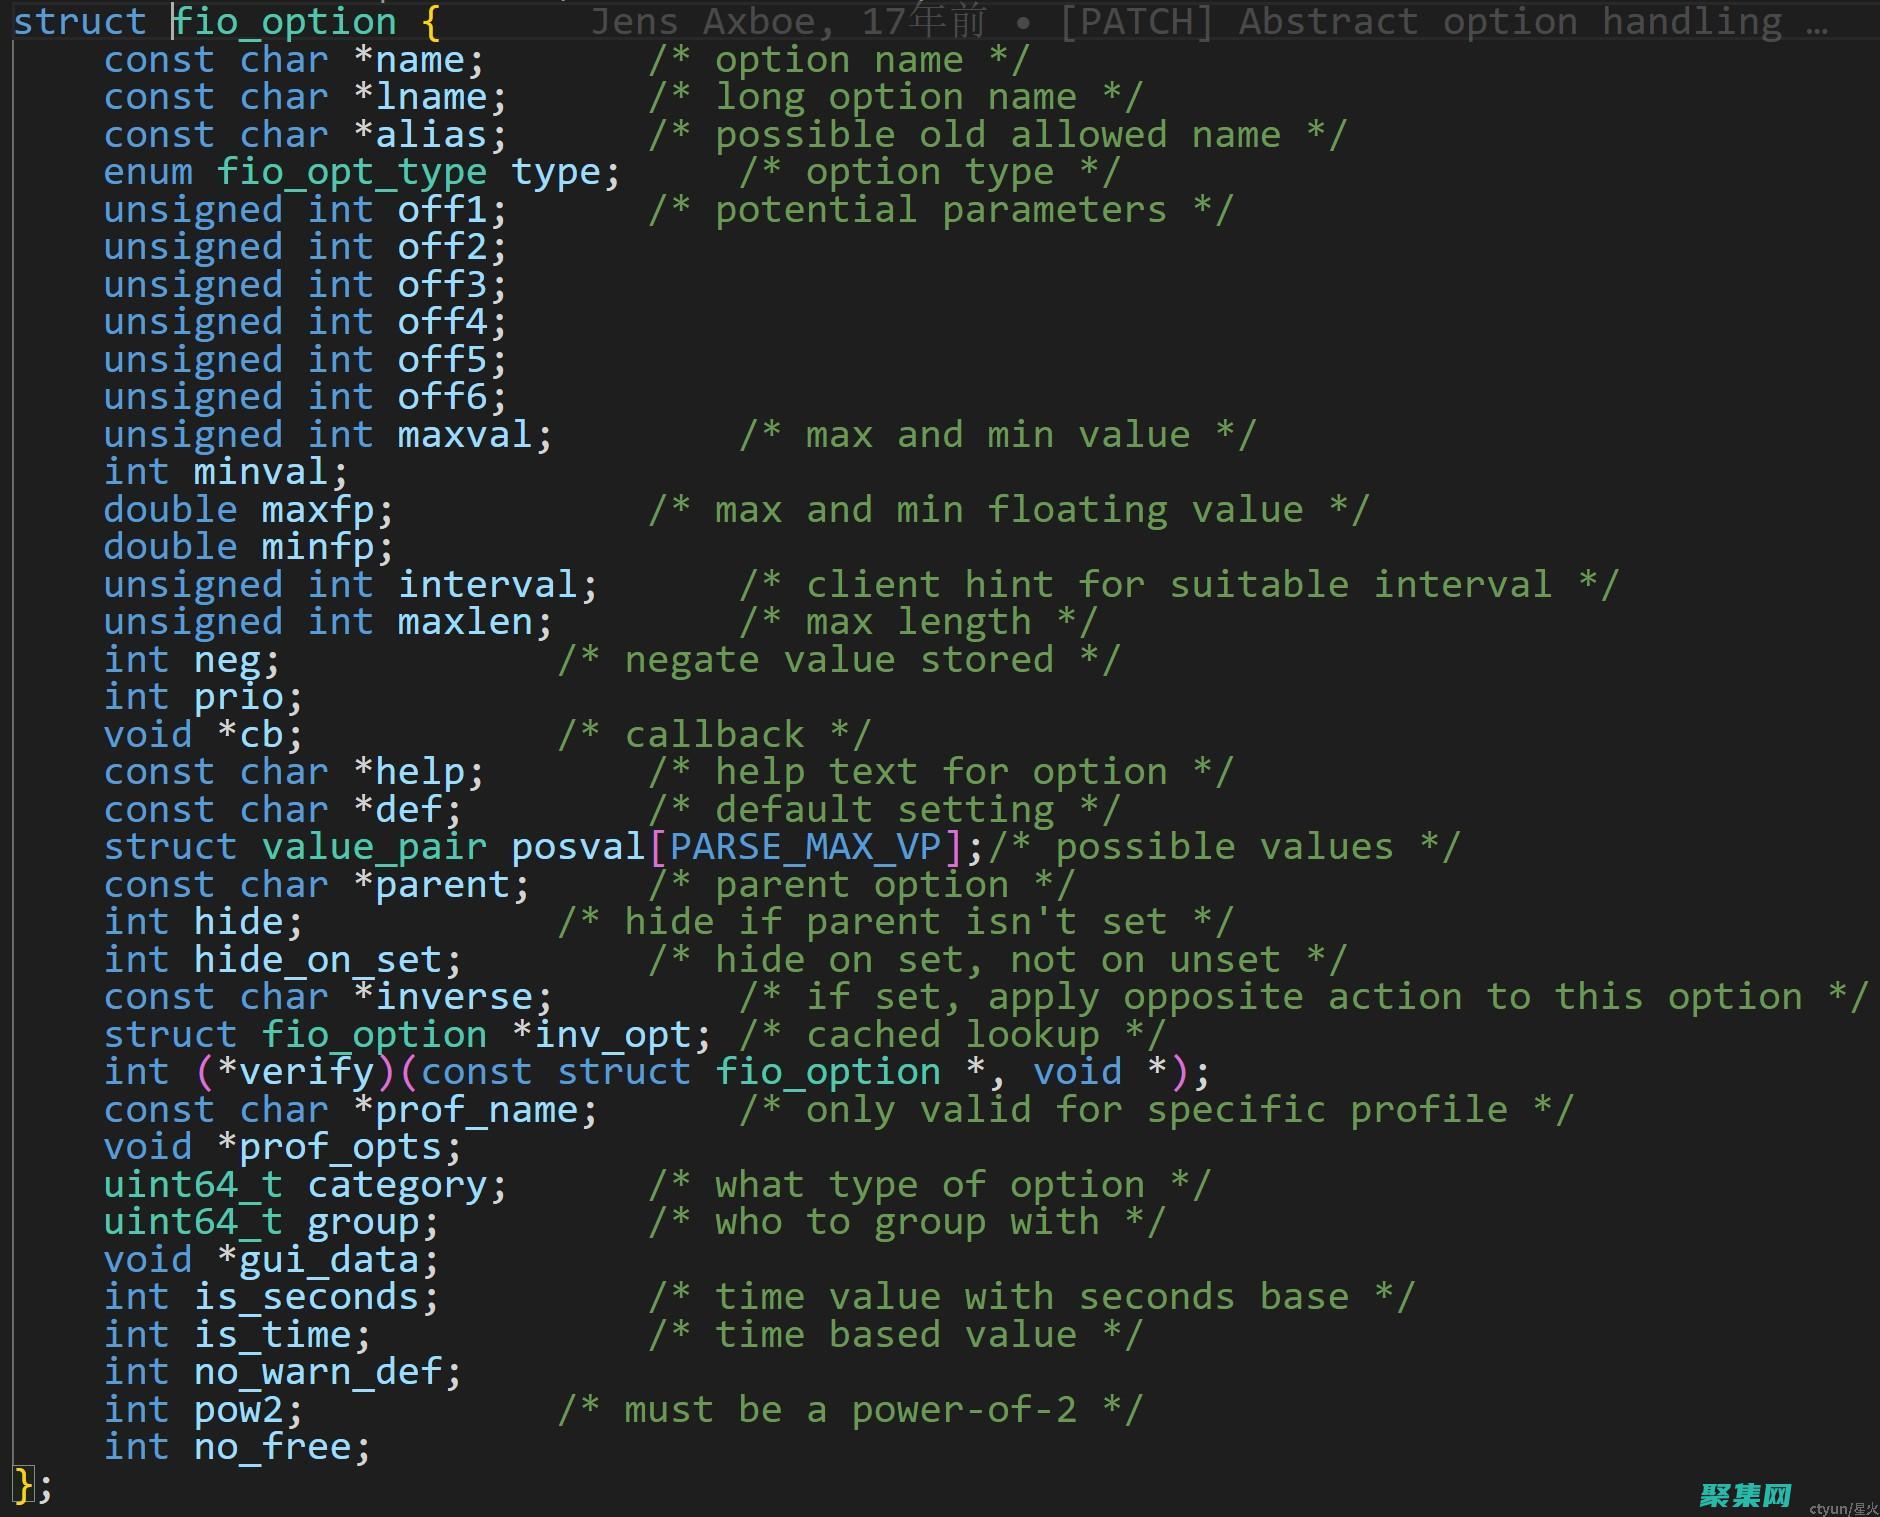Click the hide_on_set field name

[x=318, y=960]
